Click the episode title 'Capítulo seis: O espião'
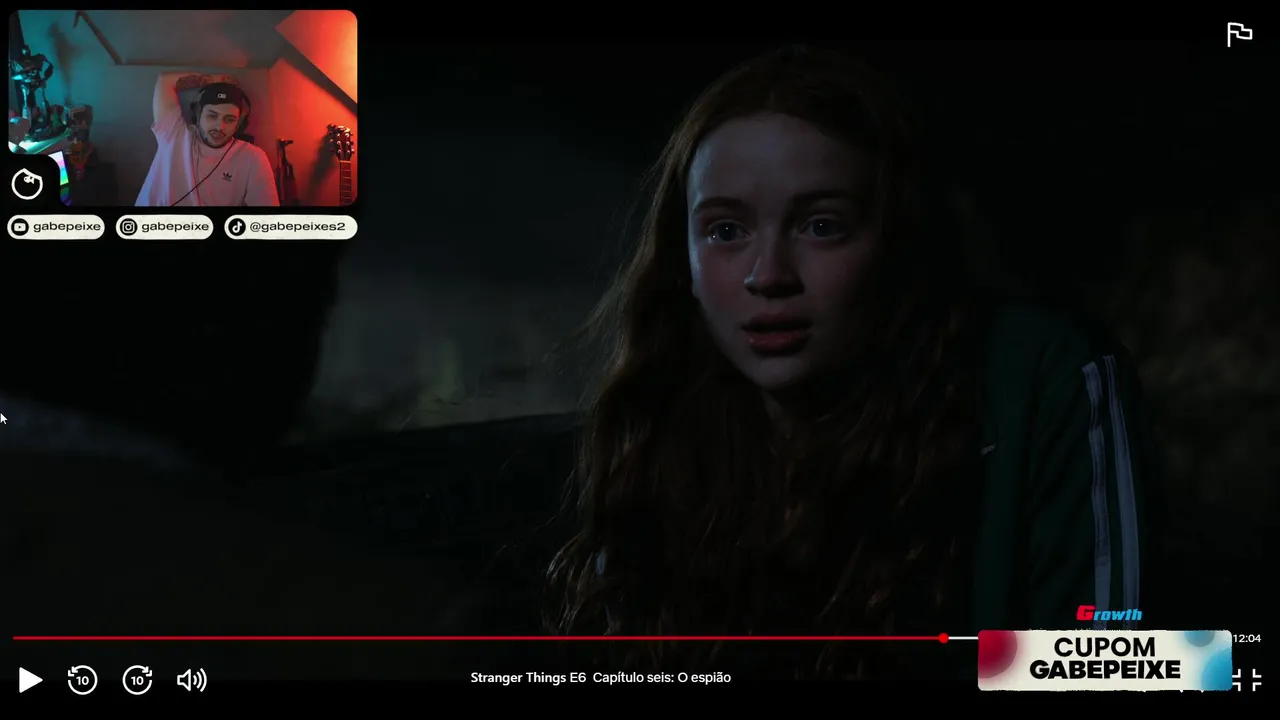1280x720 pixels. [662, 678]
